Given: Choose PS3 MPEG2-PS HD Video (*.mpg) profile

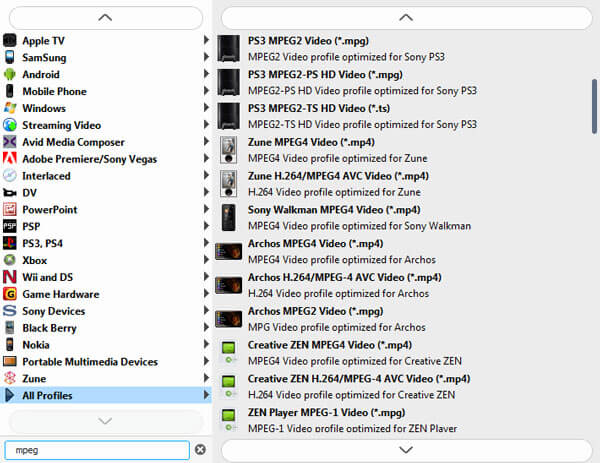Looking at the screenshot, I should (x=402, y=82).
